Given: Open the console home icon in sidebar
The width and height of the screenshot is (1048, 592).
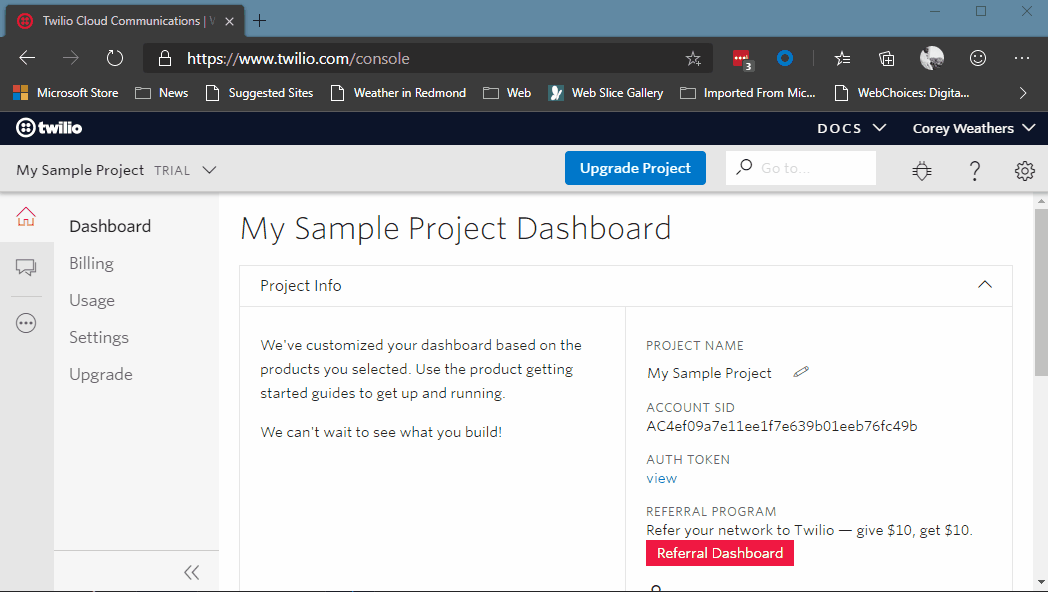Looking at the screenshot, I should click(x=26, y=216).
